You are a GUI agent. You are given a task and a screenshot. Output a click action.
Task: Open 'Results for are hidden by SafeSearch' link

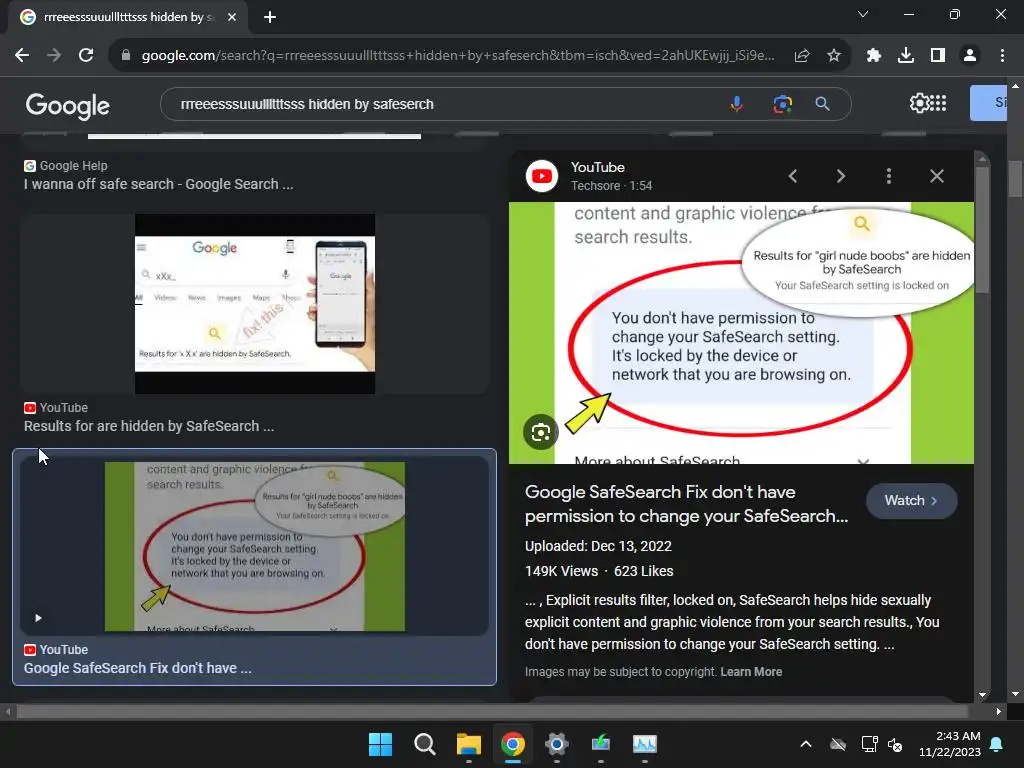149,426
